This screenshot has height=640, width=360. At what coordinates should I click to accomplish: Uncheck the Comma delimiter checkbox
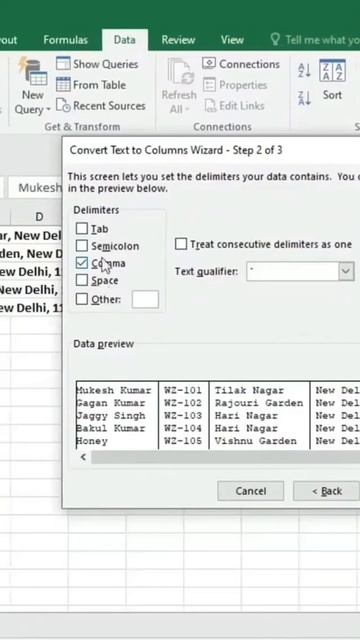[x=82, y=263]
